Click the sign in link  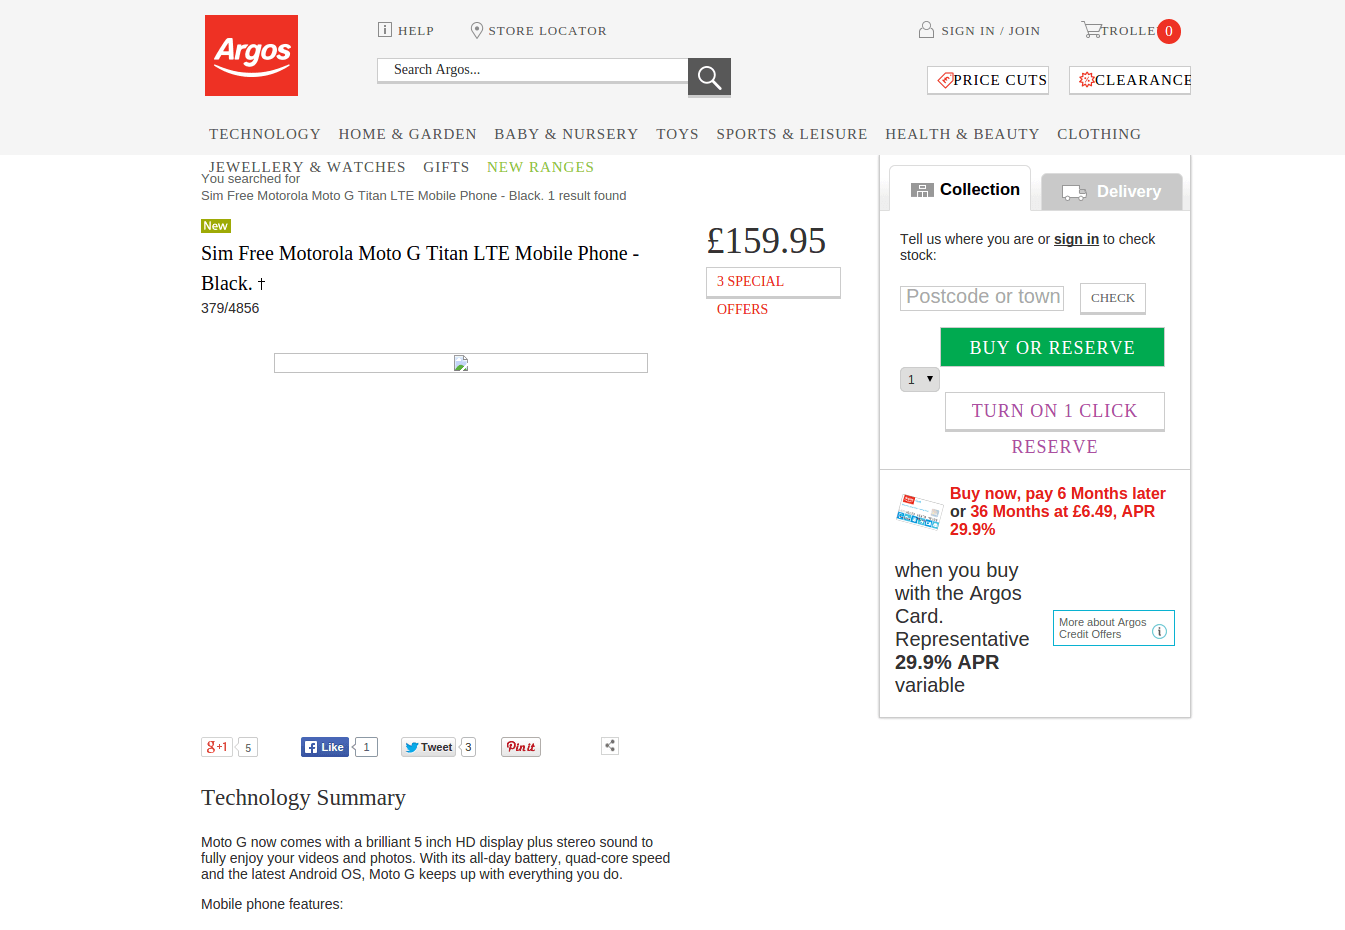[1076, 239]
